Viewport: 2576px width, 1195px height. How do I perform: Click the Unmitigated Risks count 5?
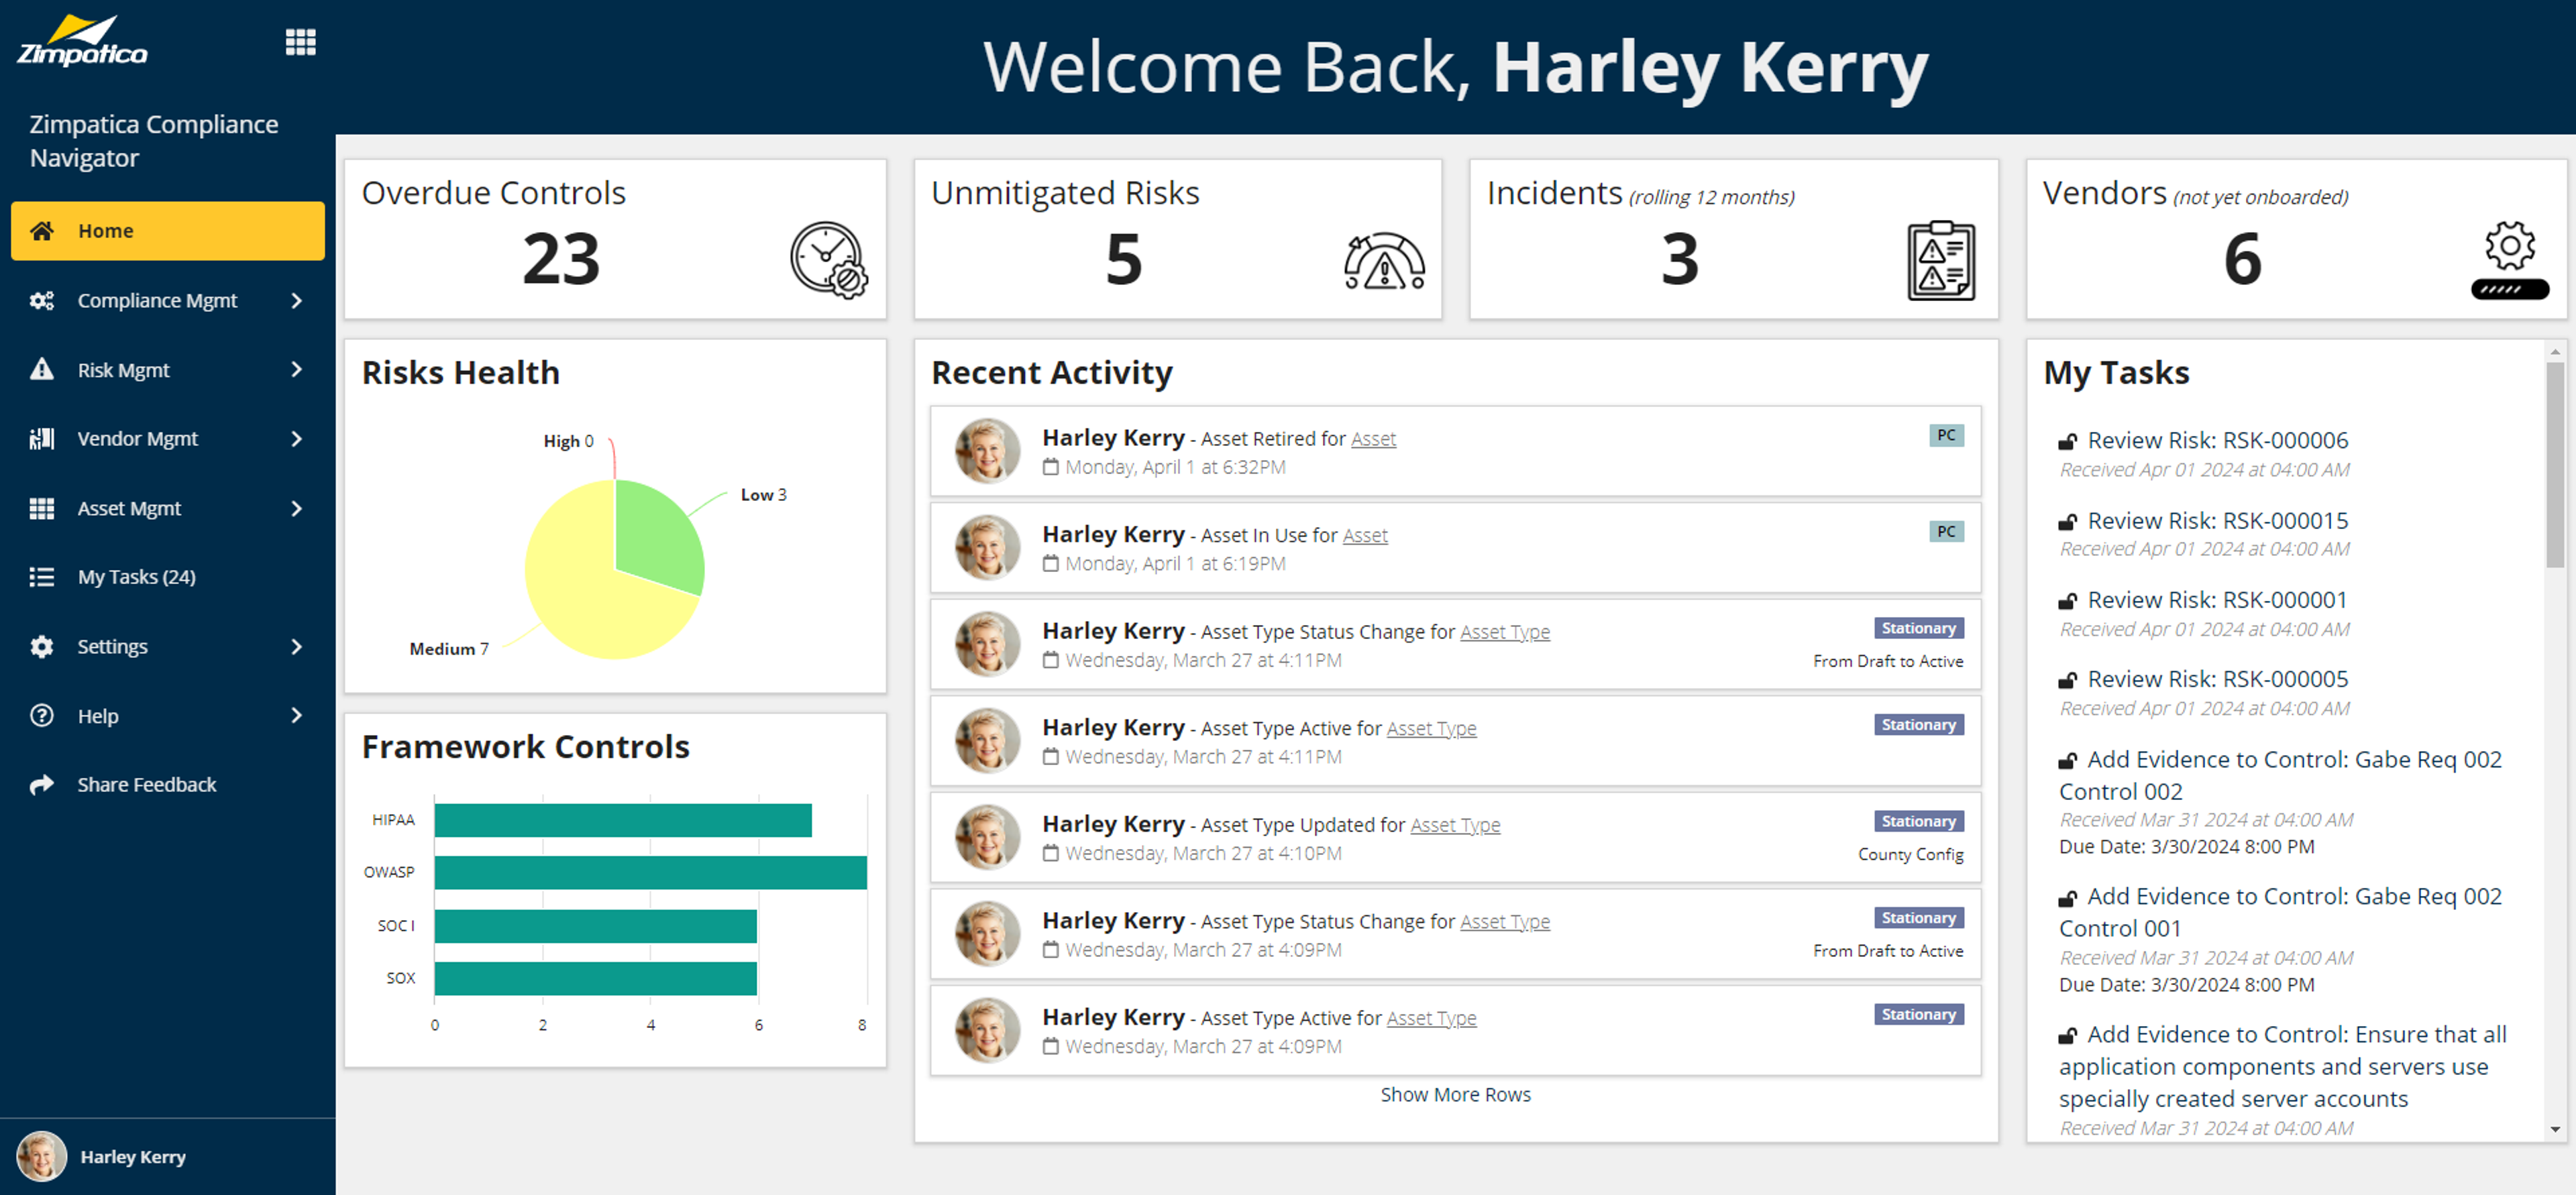tap(1123, 260)
